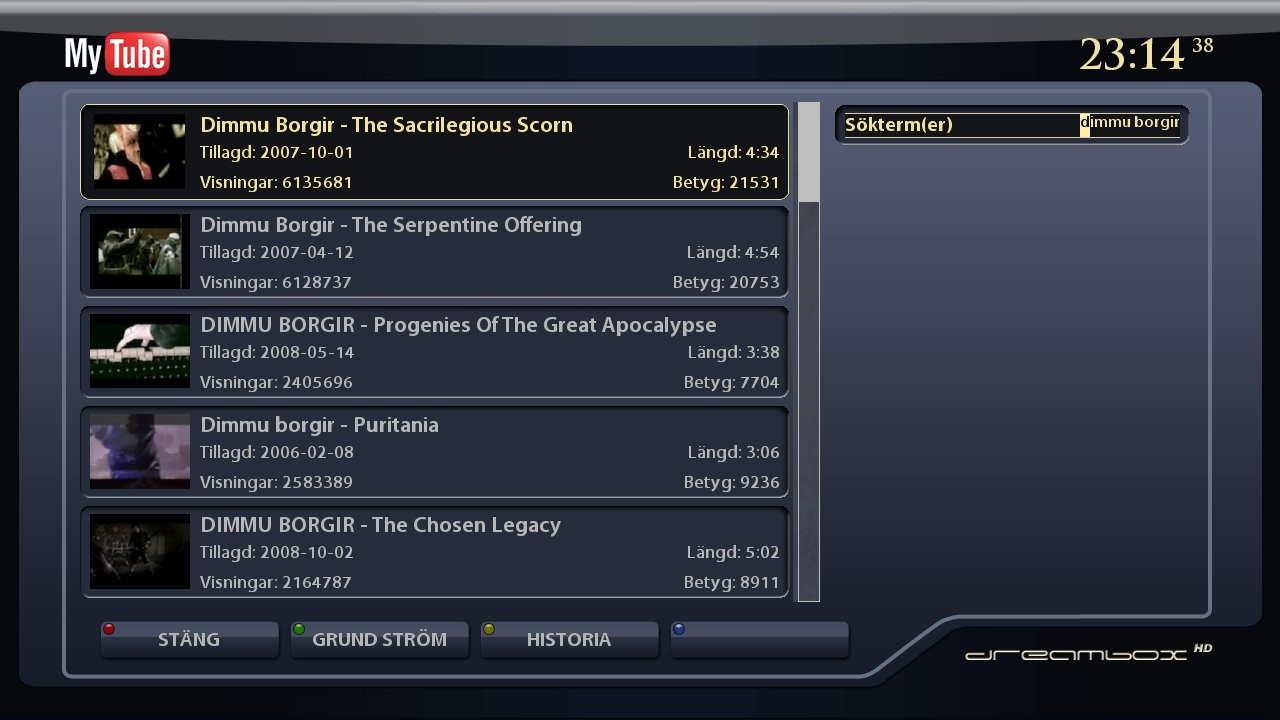Click the red dot on STÄNG button

click(109, 629)
